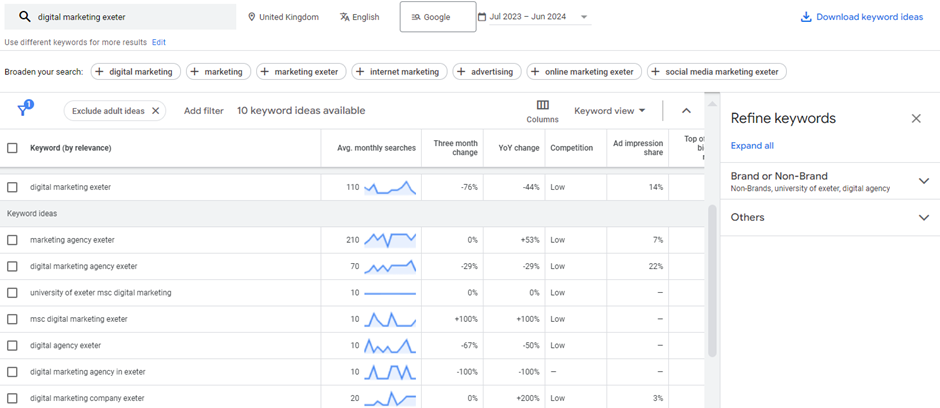940x408 pixels.
Task: Click the plus icon on advertising chip
Action: (x=462, y=72)
